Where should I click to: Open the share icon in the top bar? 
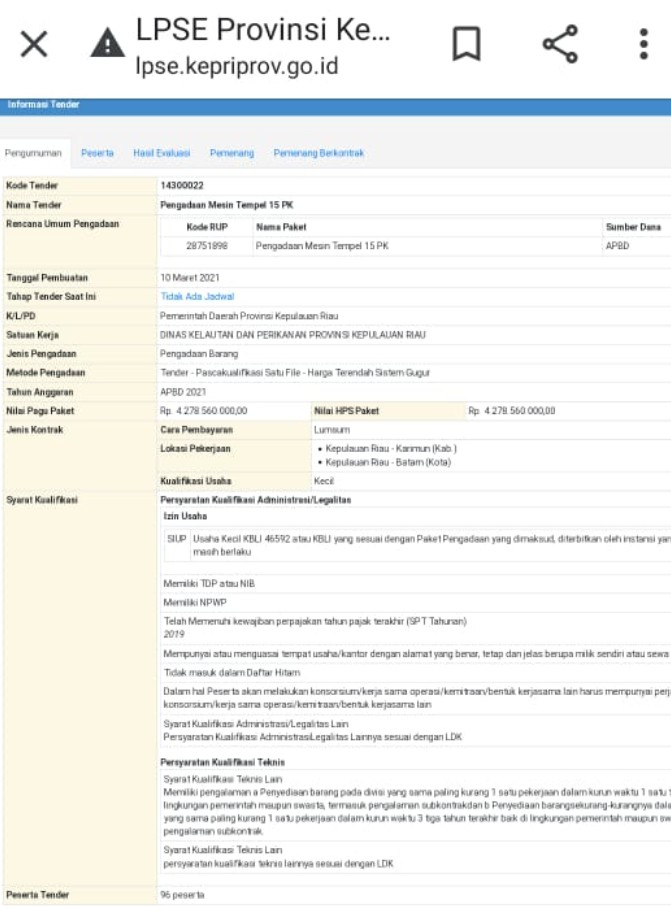559,44
